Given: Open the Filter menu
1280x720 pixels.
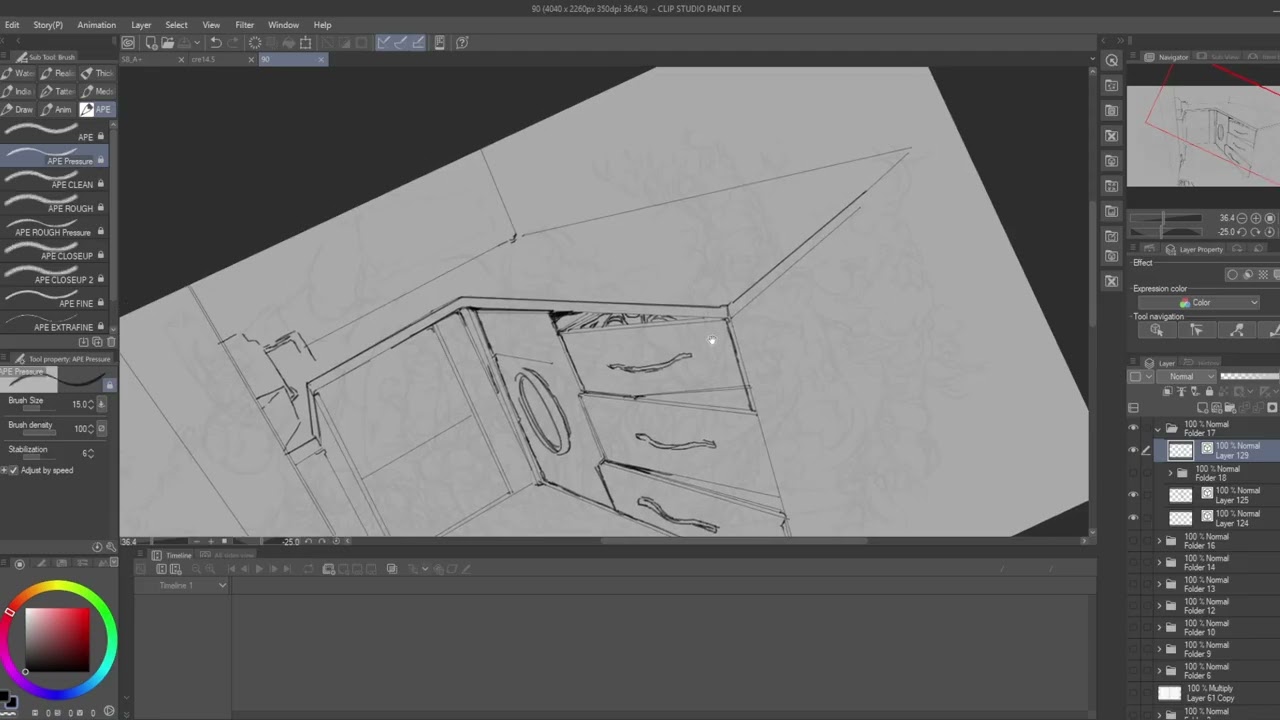Looking at the screenshot, I should pyautogui.click(x=245, y=25).
